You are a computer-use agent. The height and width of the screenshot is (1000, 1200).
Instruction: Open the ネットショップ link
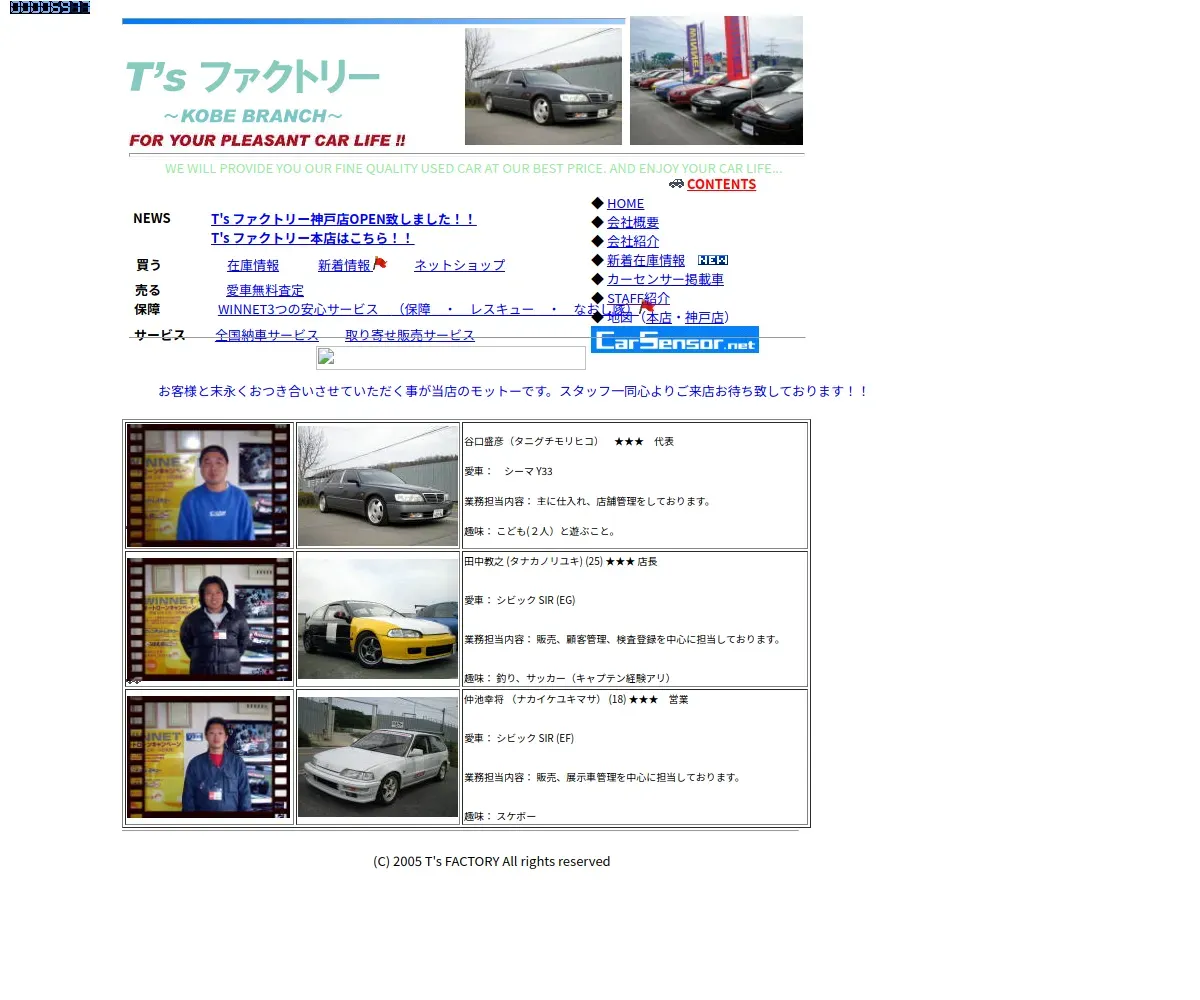click(459, 265)
